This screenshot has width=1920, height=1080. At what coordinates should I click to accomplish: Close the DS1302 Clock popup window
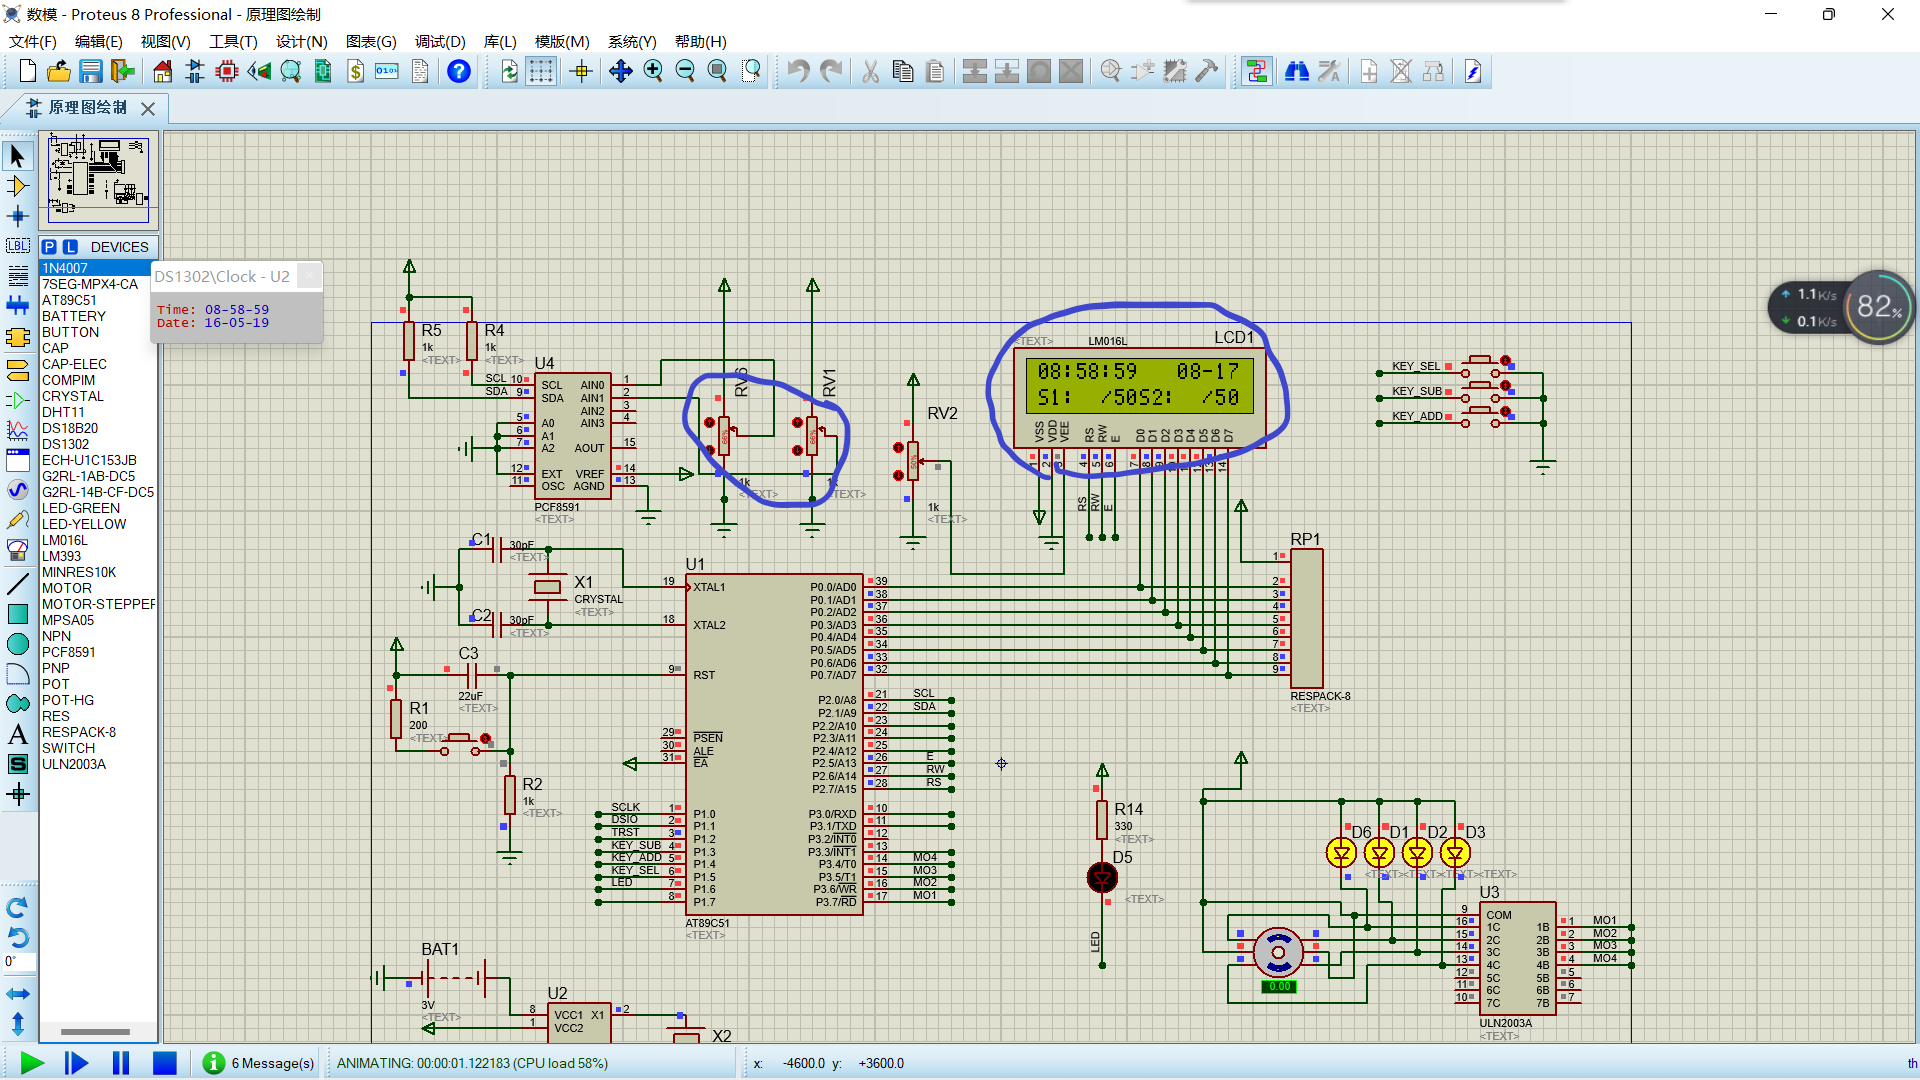coord(310,276)
